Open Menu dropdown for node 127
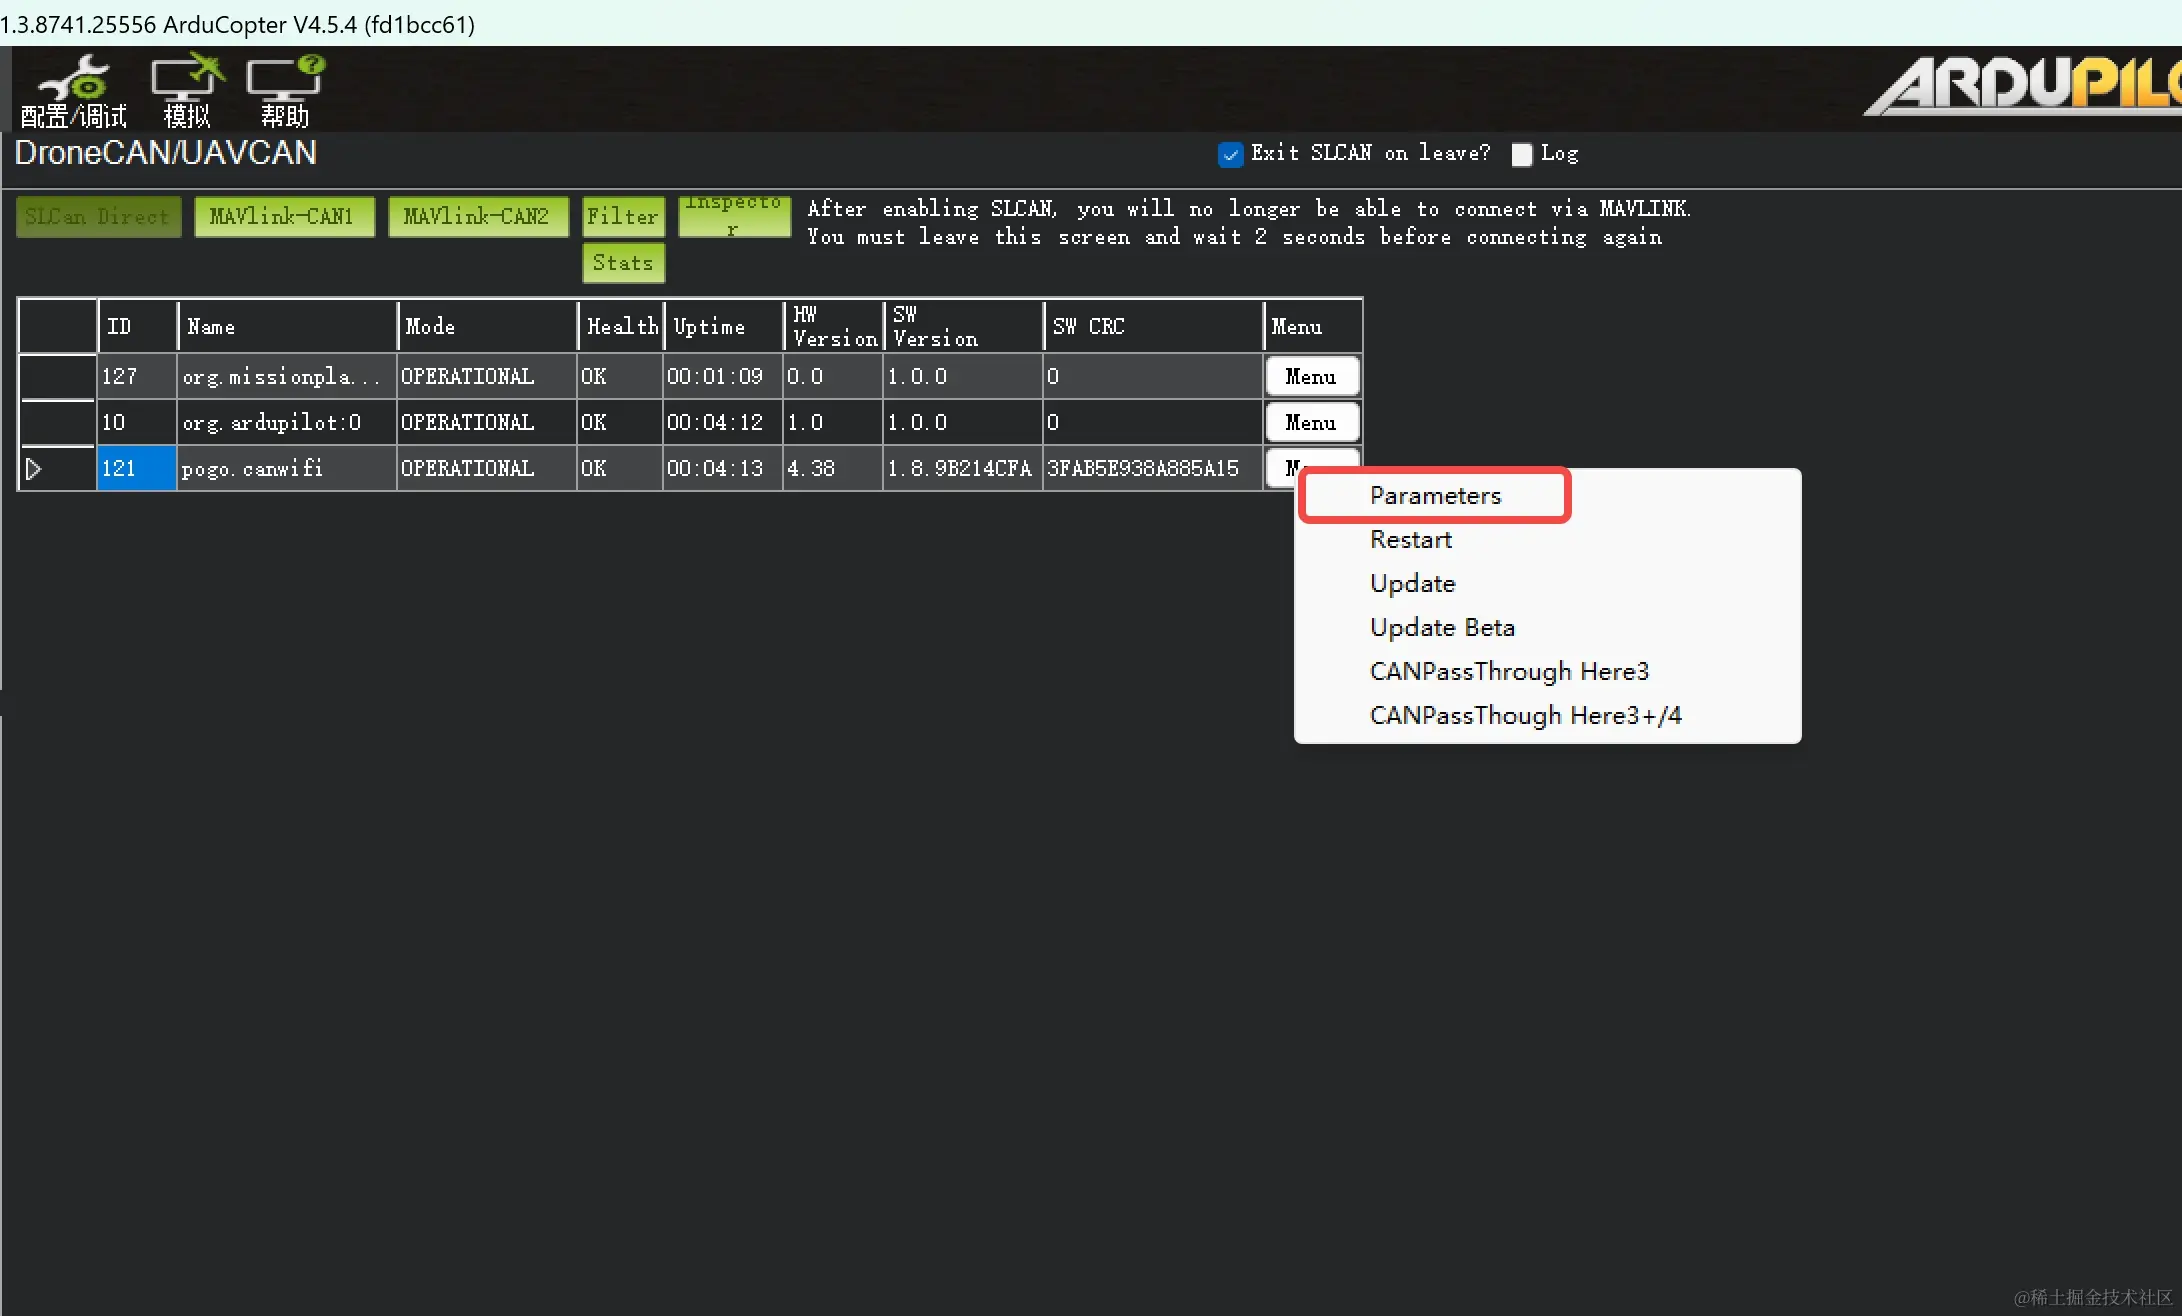Image resolution: width=2182 pixels, height=1316 pixels. [1311, 377]
